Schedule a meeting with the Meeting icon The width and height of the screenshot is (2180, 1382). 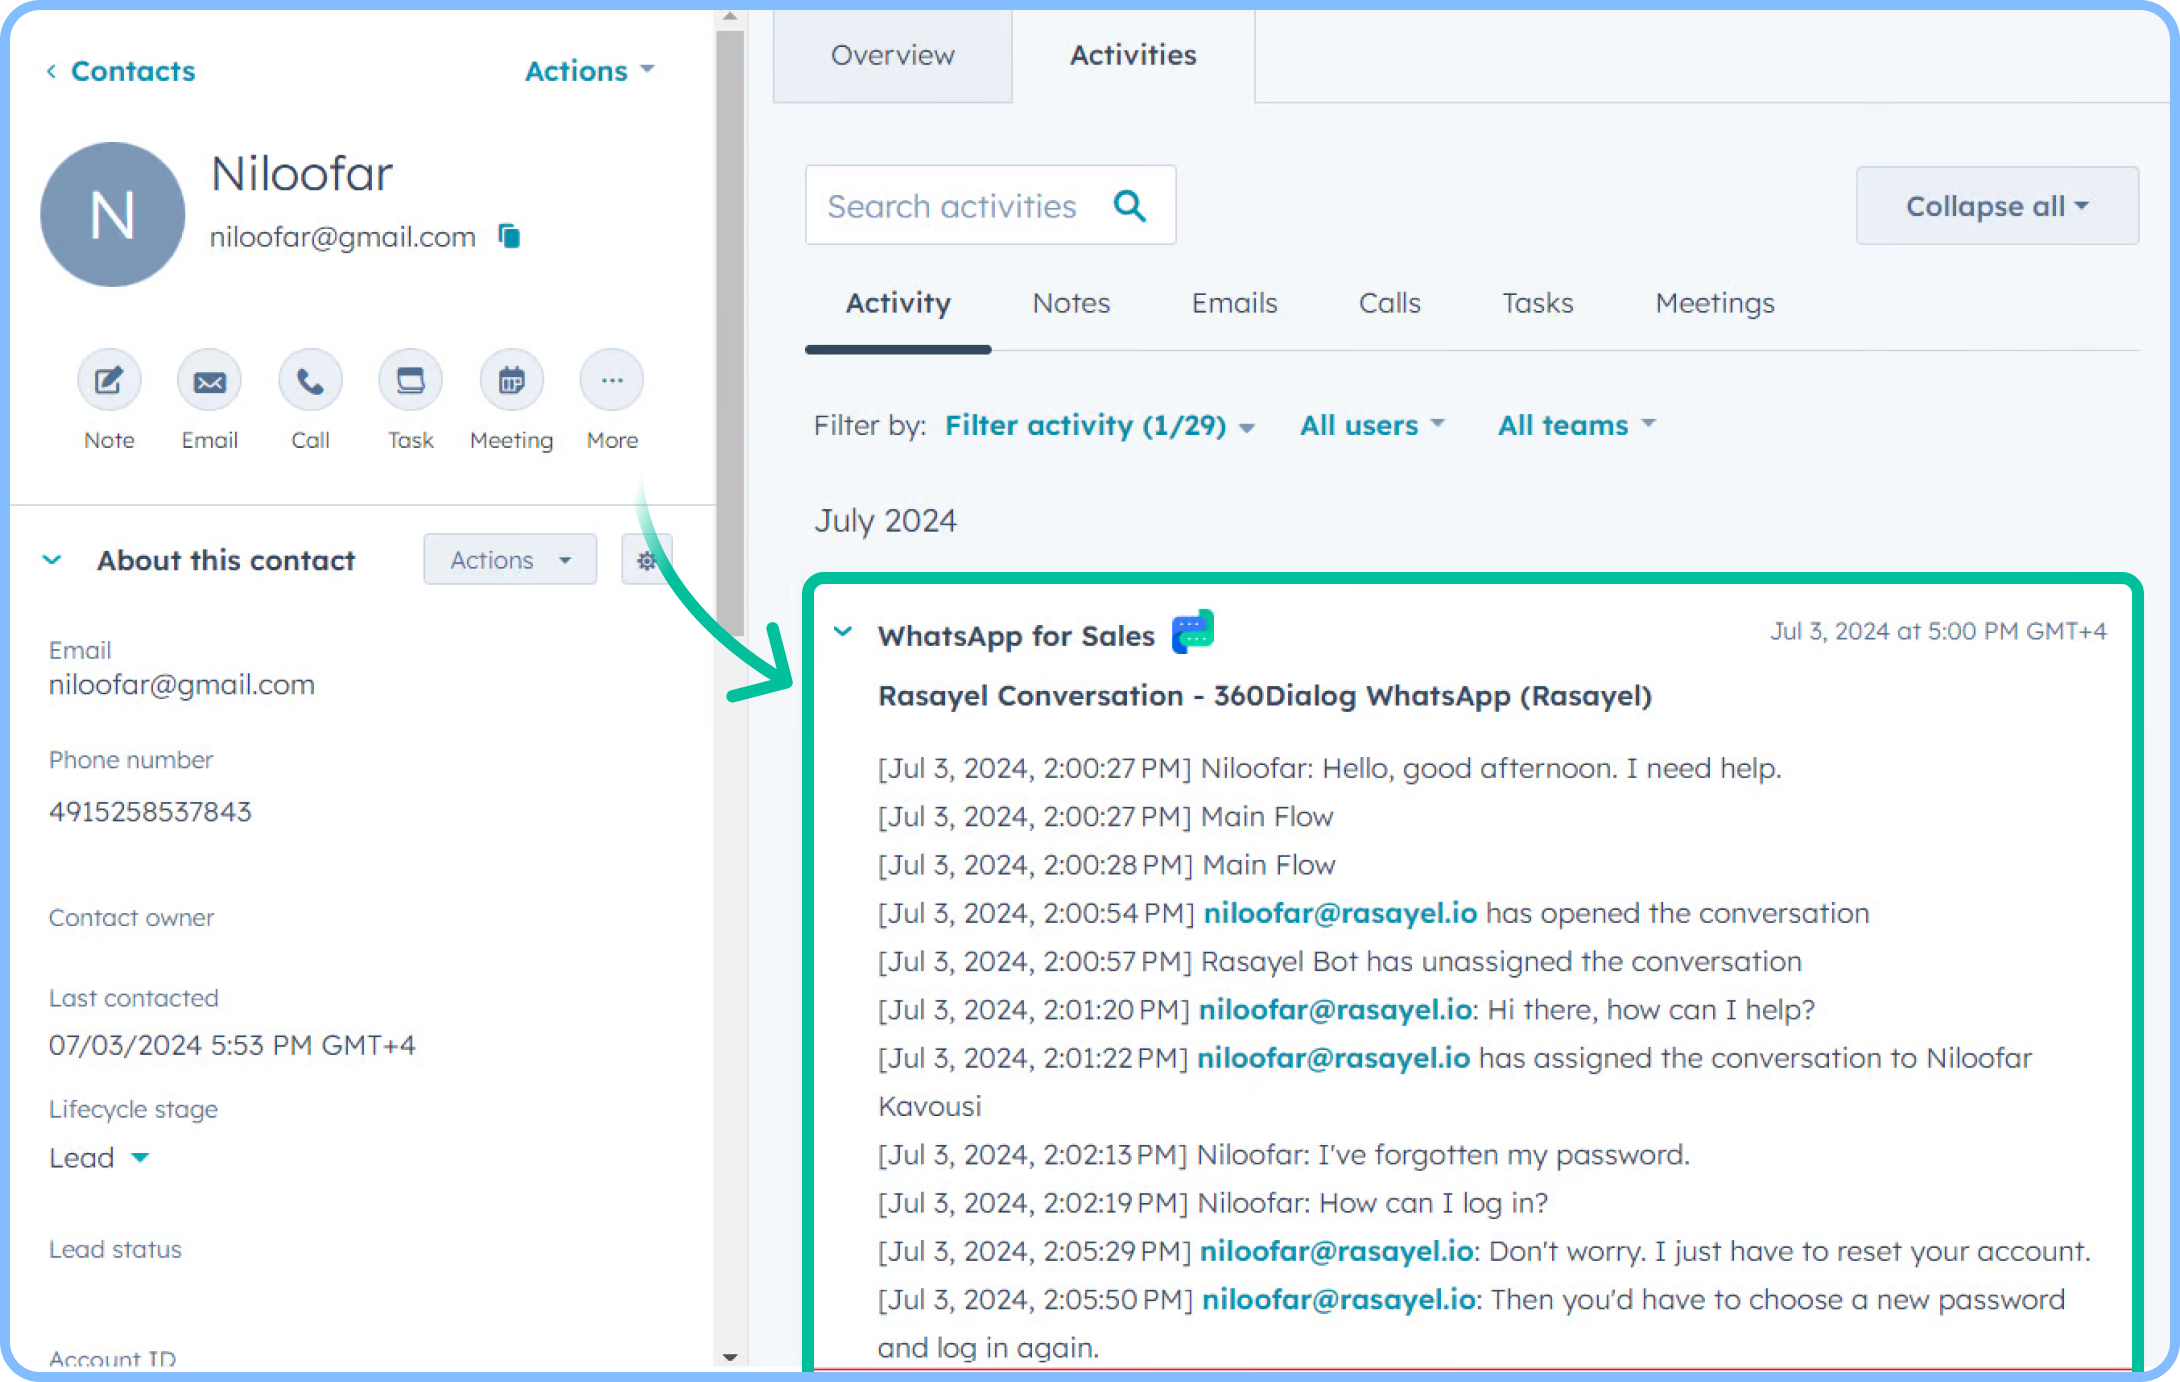coord(511,380)
